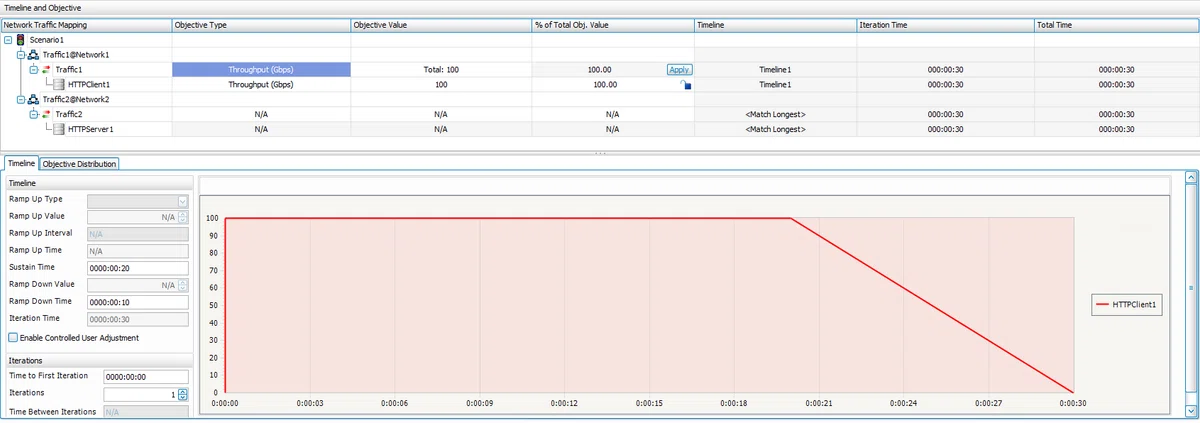Collapse the Traffic1 node

tap(33, 69)
